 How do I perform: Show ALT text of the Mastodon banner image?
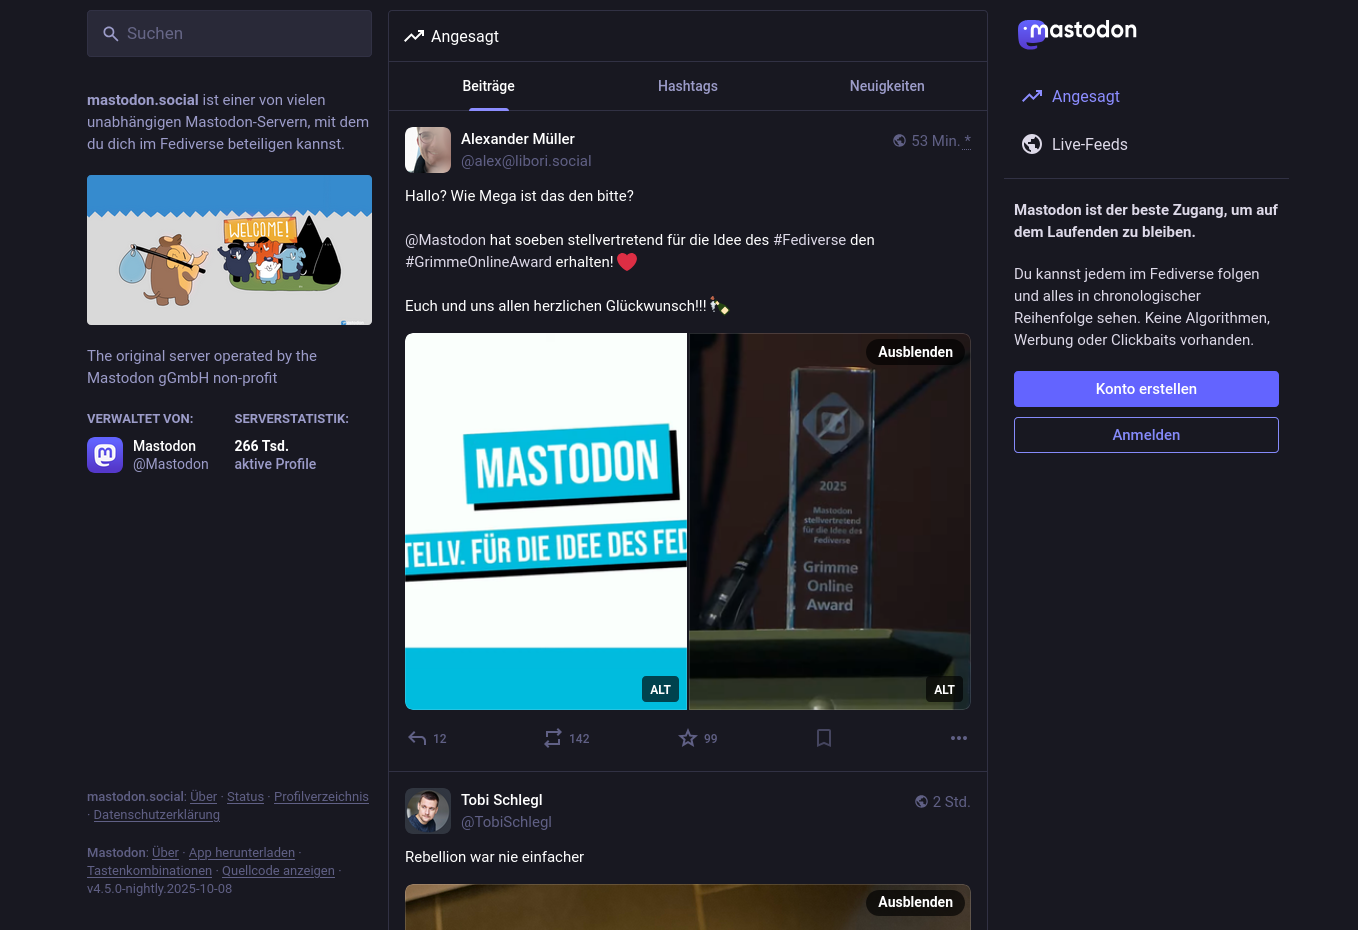660,689
